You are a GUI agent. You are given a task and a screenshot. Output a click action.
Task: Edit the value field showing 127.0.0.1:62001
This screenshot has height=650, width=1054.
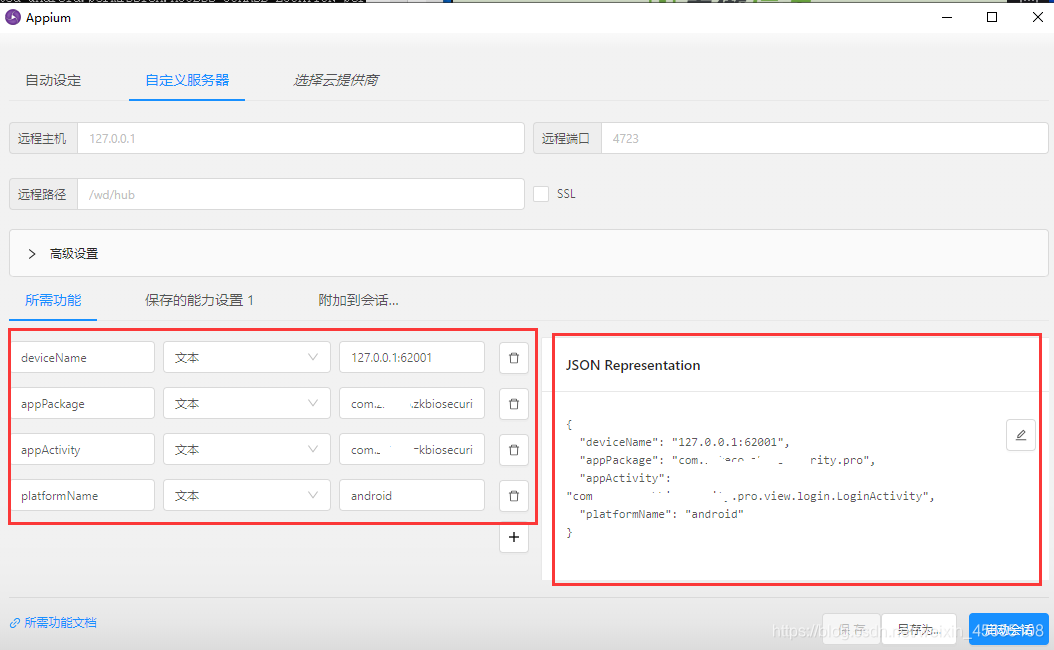tap(412, 358)
